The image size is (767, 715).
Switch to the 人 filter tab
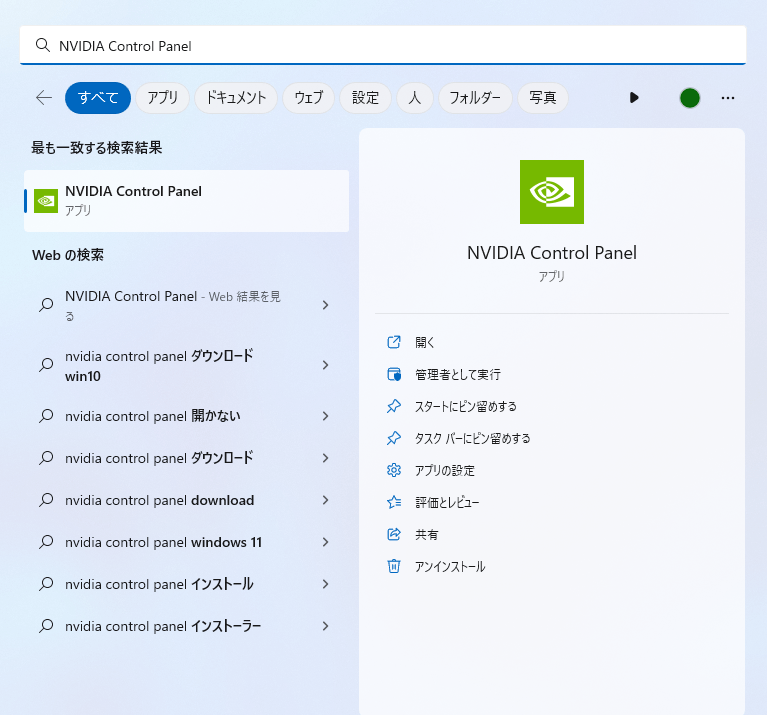pos(415,98)
